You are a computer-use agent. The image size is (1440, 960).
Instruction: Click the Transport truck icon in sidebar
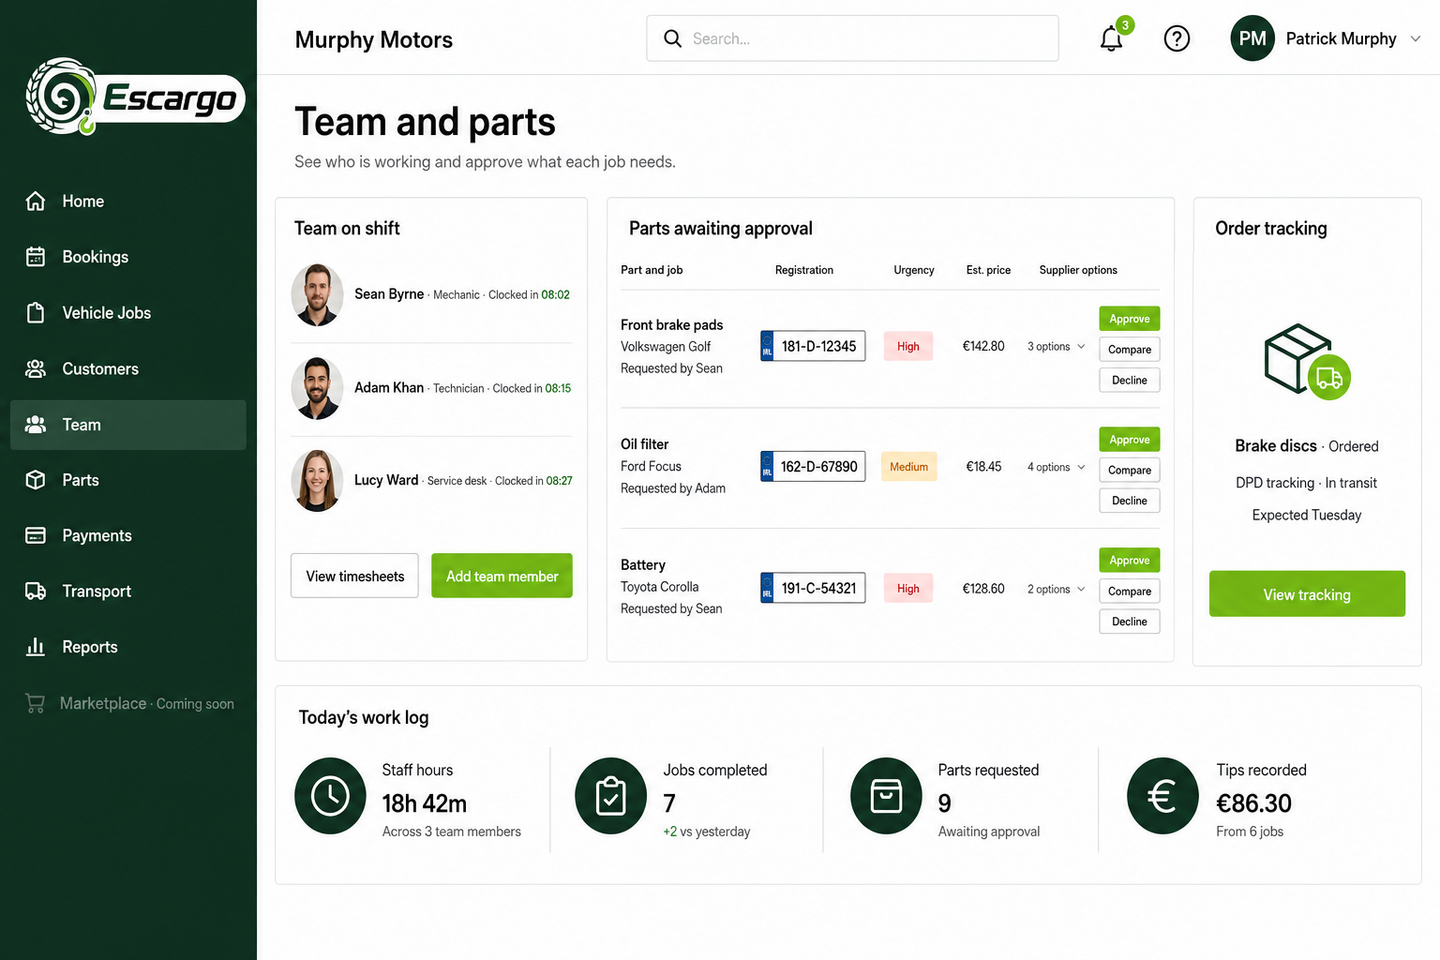[35, 591]
